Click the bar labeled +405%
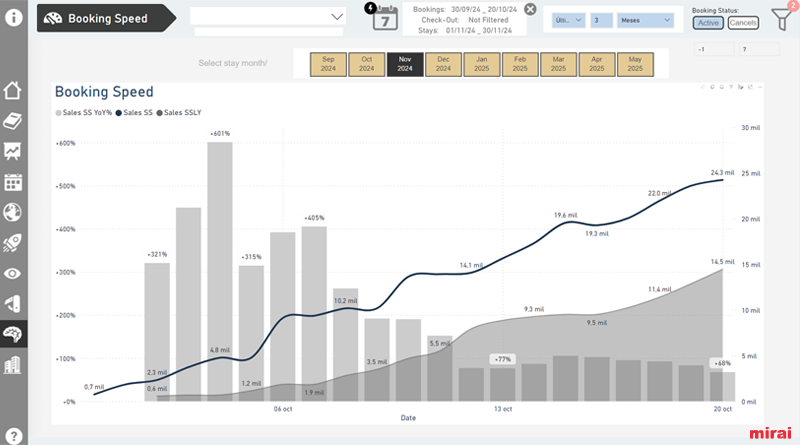Screen dimensions: 800x445 (314, 314)
